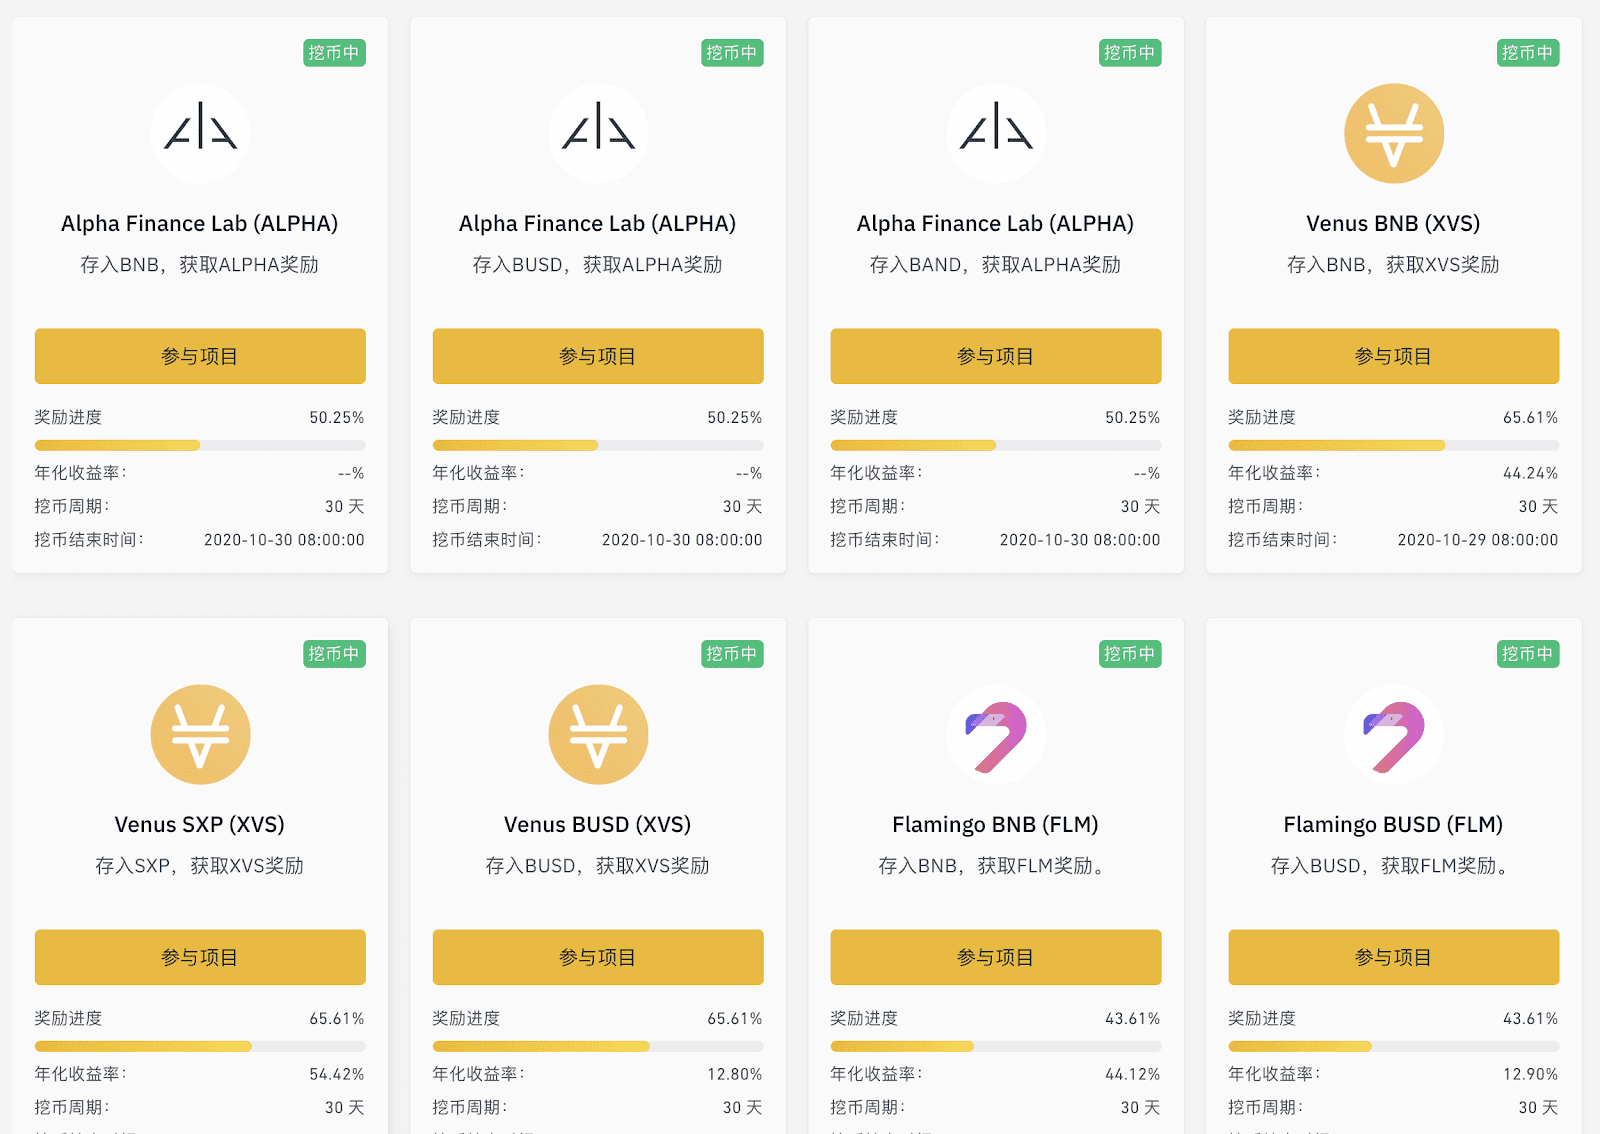The width and height of the screenshot is (1600, 1134).
Task: Click 参与项目 on Venus BNB (XVS)
Action: [x=1394, y=356]
